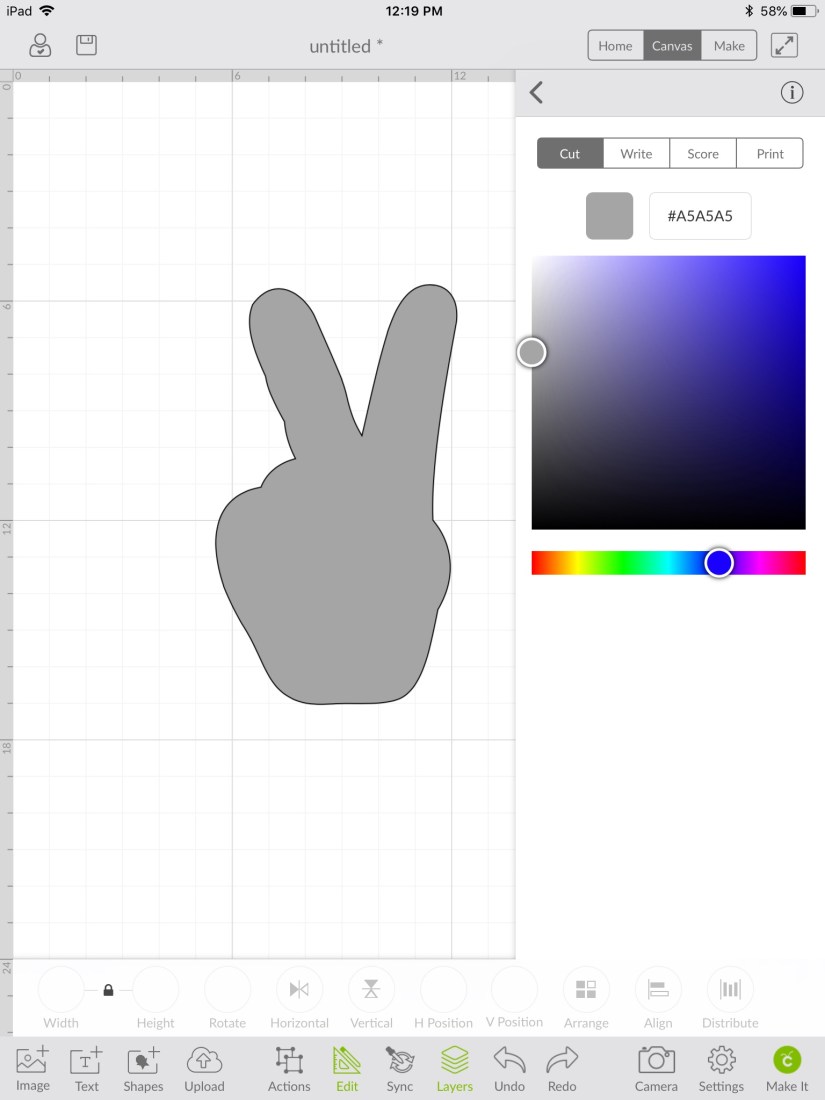825x1100 pixels.
Task: Open the account profile menu
Action: click(40, 45)
